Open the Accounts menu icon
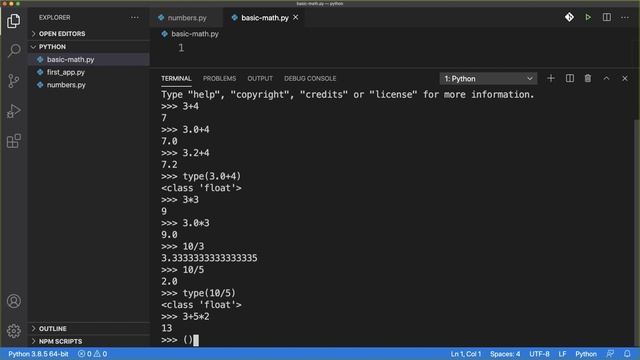This screenshot has width=640, height=360. point(13,301)
